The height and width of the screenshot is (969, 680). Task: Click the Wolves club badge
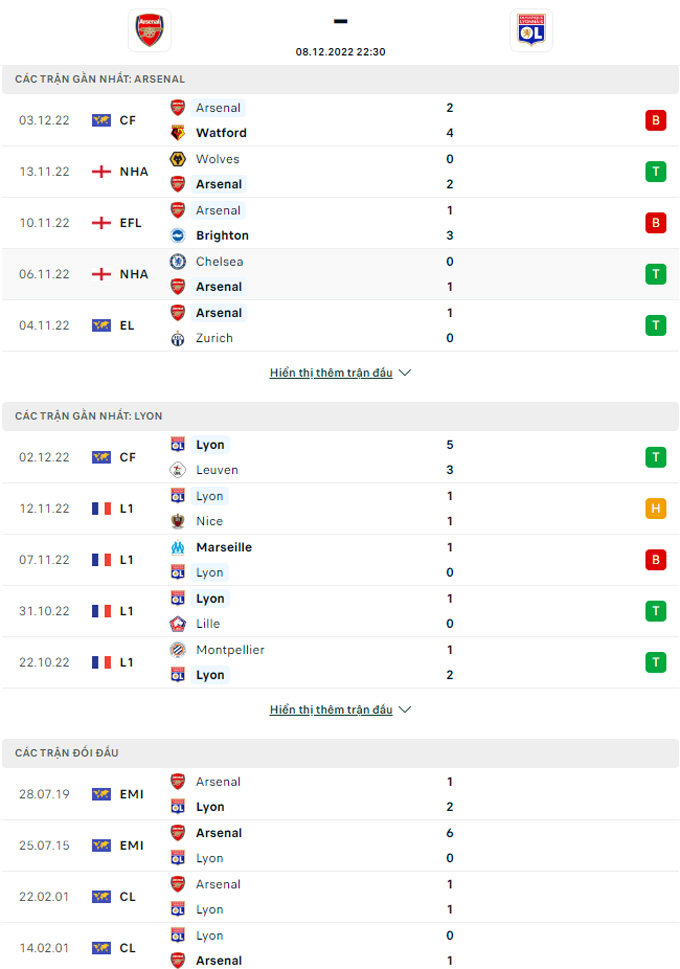coord(177,159)
